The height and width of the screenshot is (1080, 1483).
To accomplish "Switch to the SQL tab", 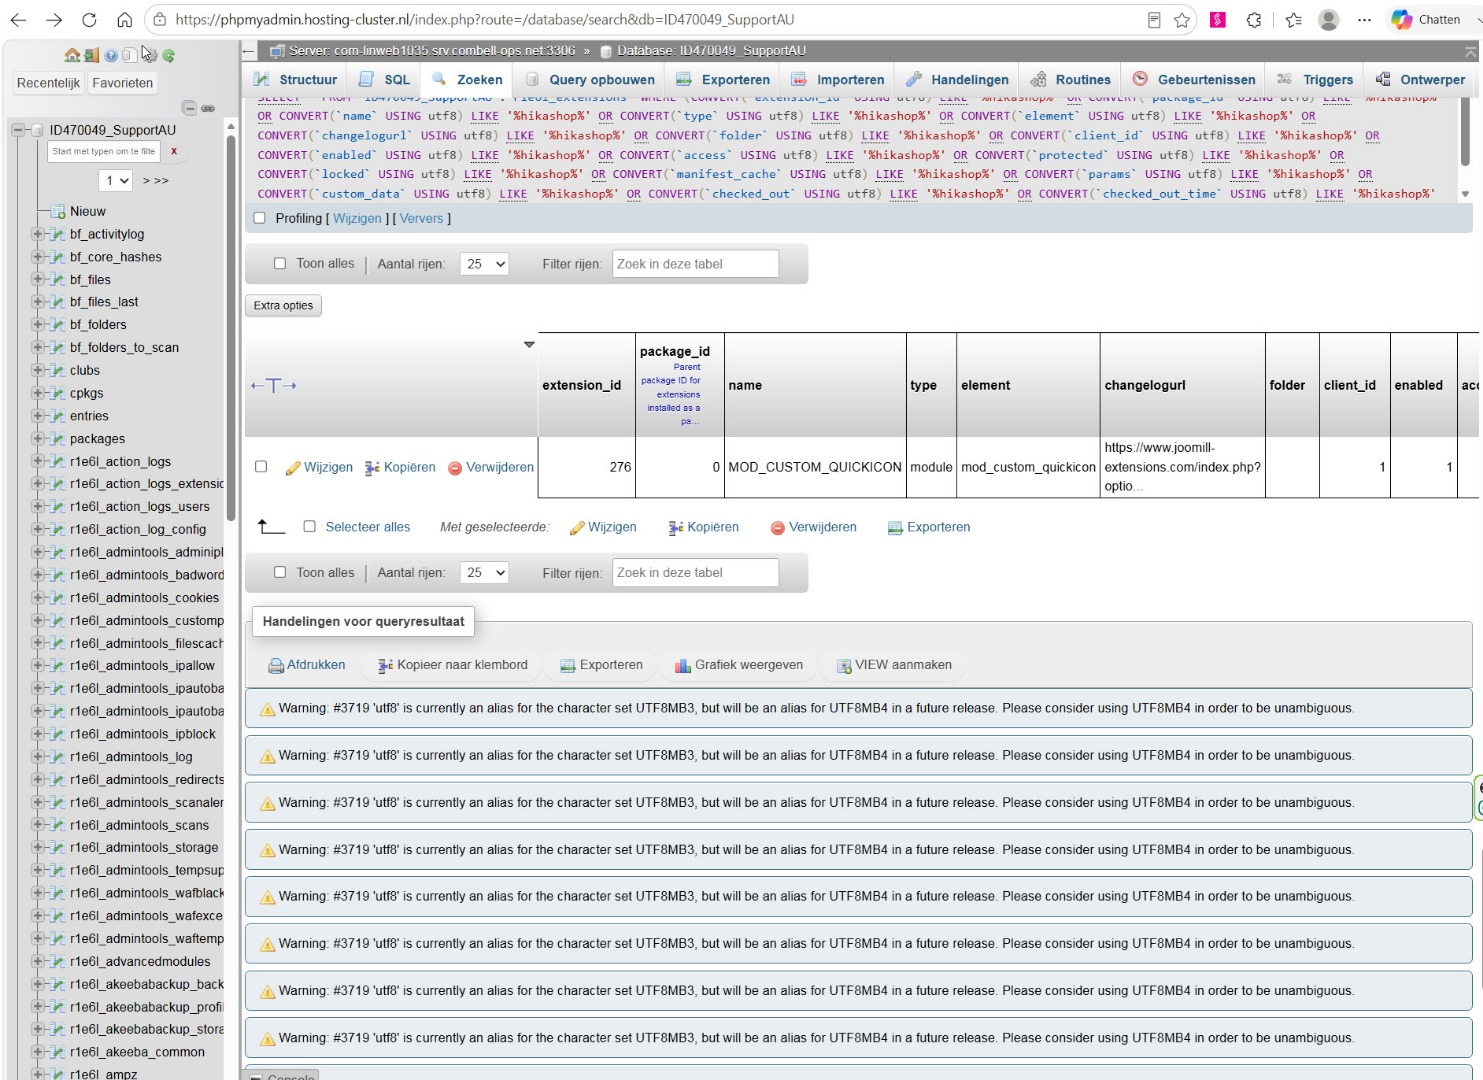I will 385,80.
